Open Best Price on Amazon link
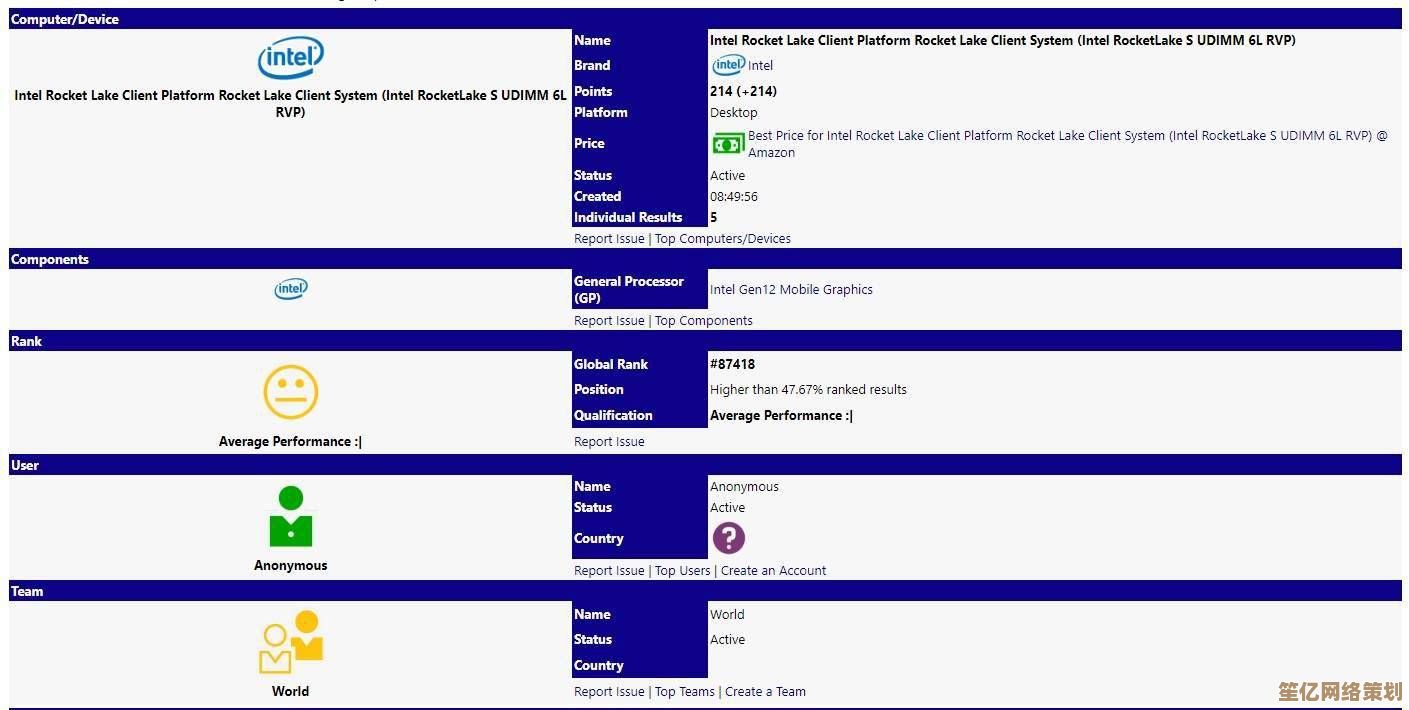This screenshot has width=1409, height=710. [1068, 144]
